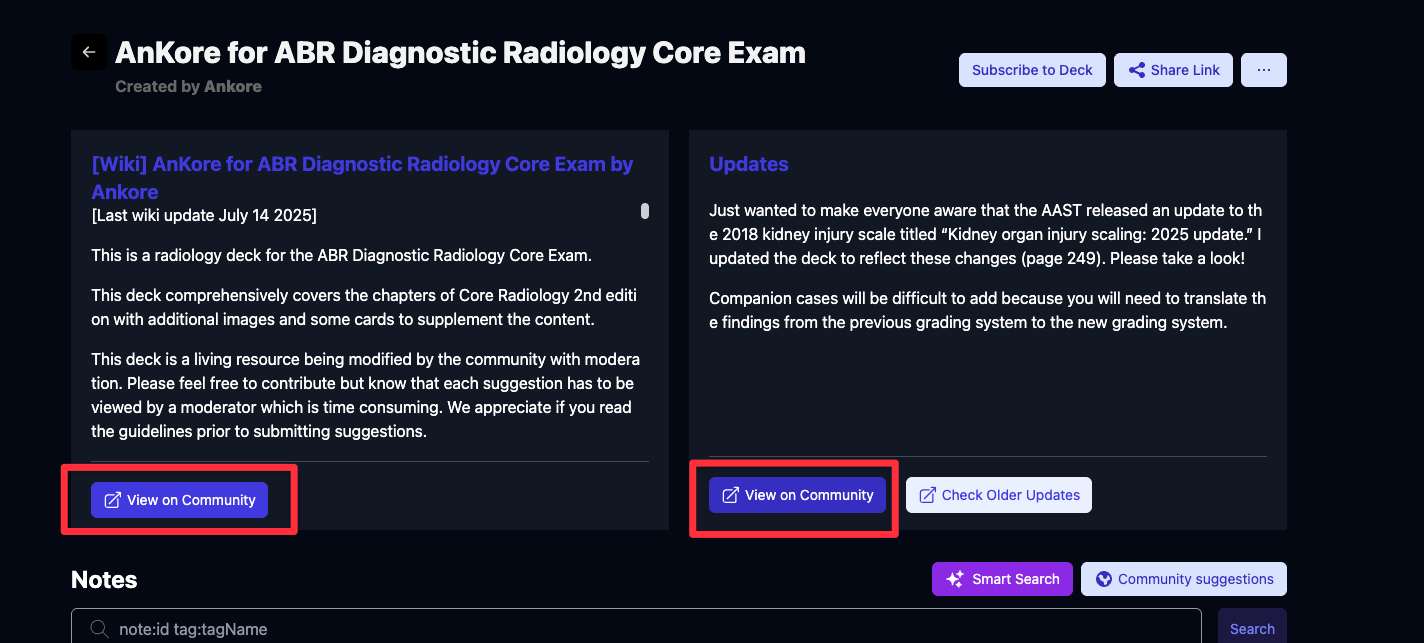Click the icon on Check Older Updates
This screenshot has width=1424, height=643.
tap(928, 495)
